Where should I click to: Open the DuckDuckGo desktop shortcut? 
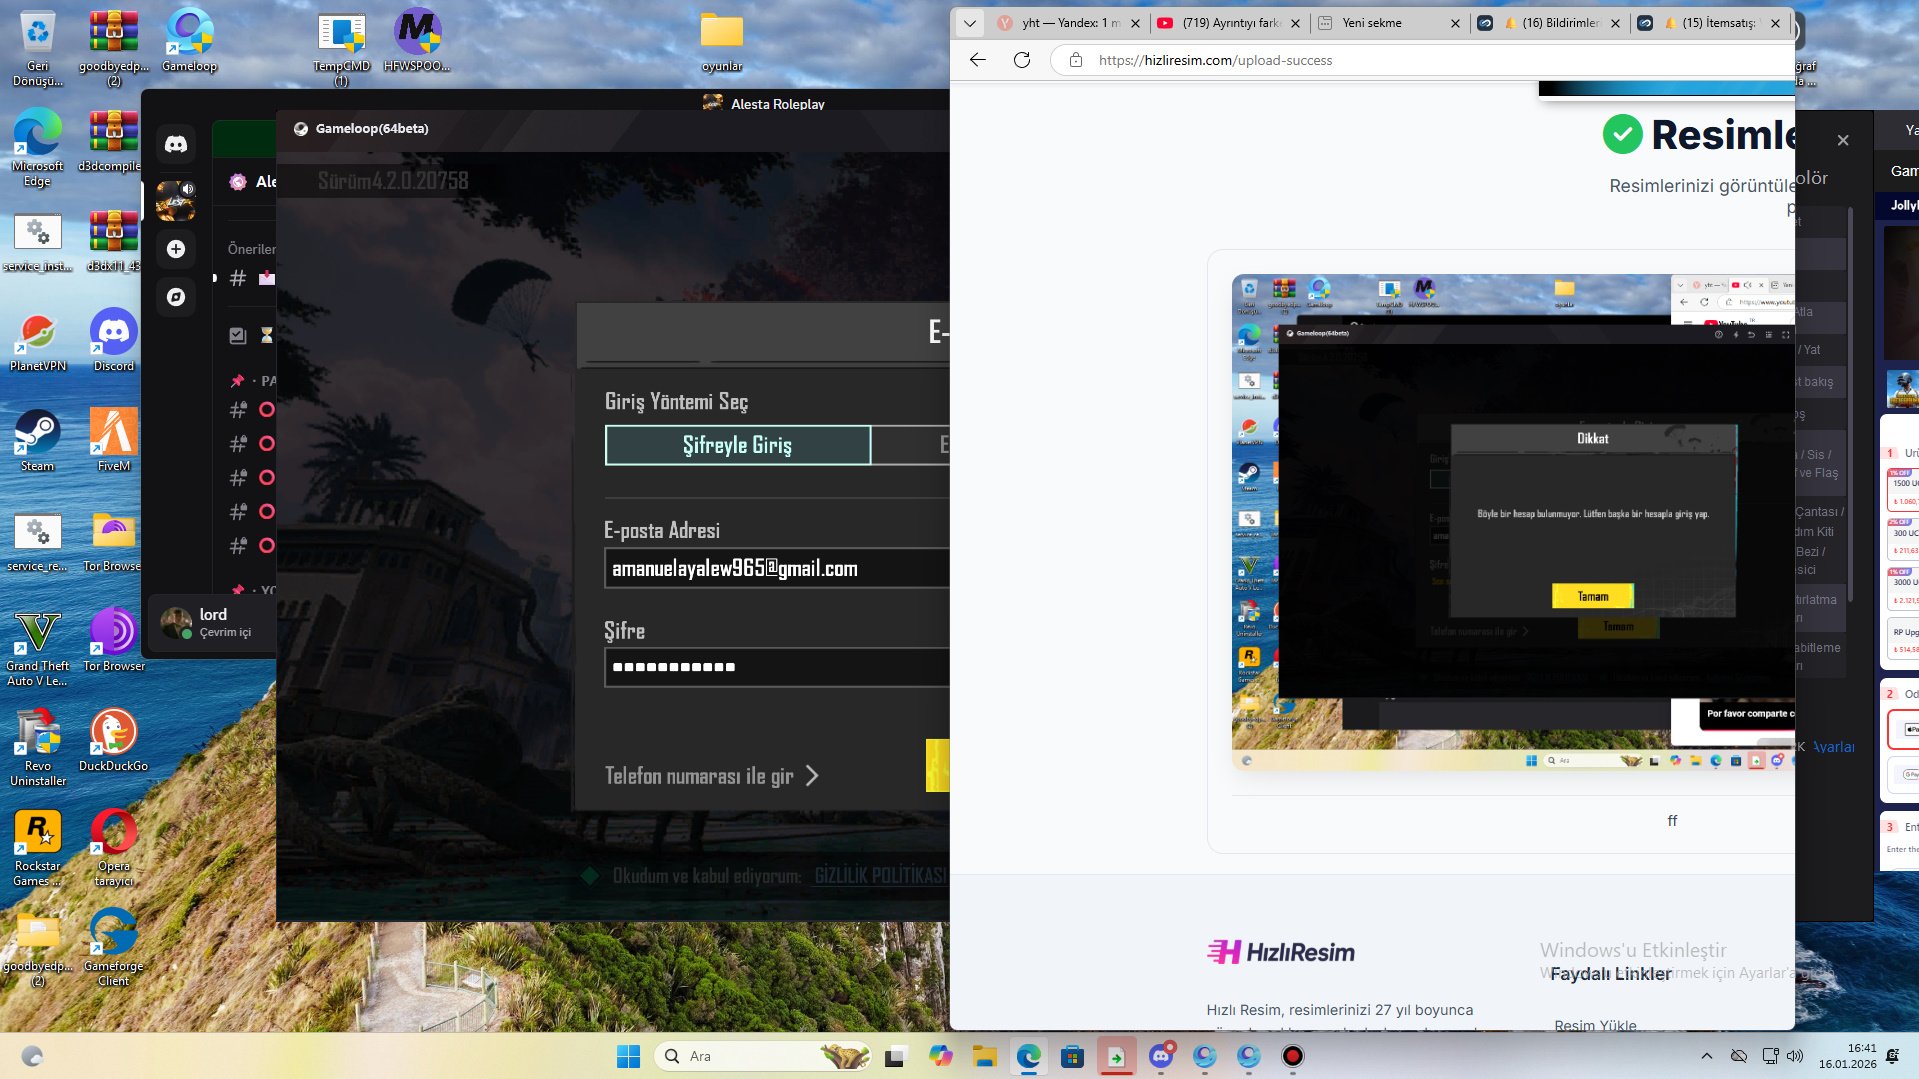pos(114,741)
